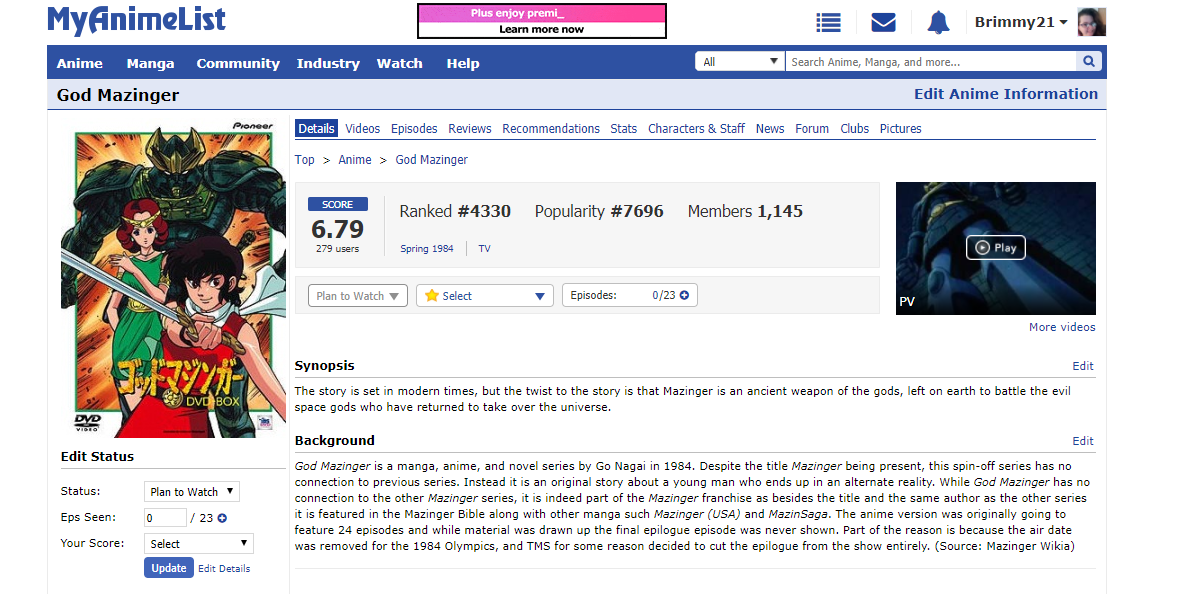Click God Mazinger breadcrumb link
The width and height of the screenshot is (1193, 594).
[x=431, y=160]
